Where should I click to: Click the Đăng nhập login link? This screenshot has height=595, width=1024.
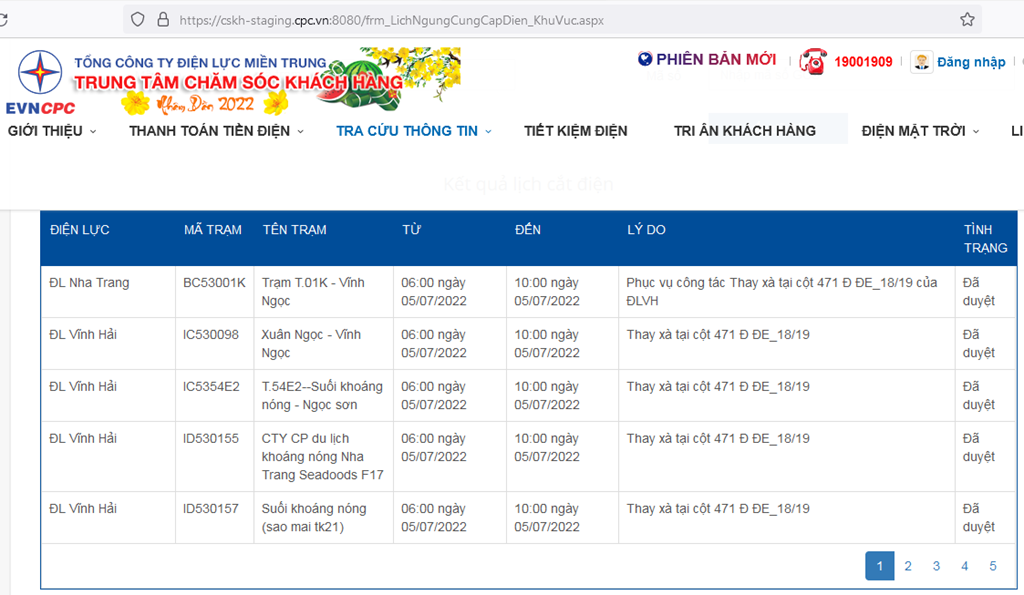(971, 62)
